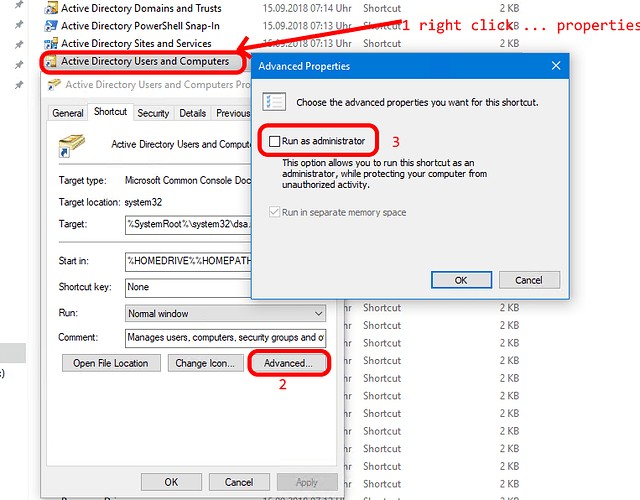Viewport: 640px width, 500px height.
Task: Click the Shortcut type cell in Domains and Trusts row
Action: coord(382,8)
